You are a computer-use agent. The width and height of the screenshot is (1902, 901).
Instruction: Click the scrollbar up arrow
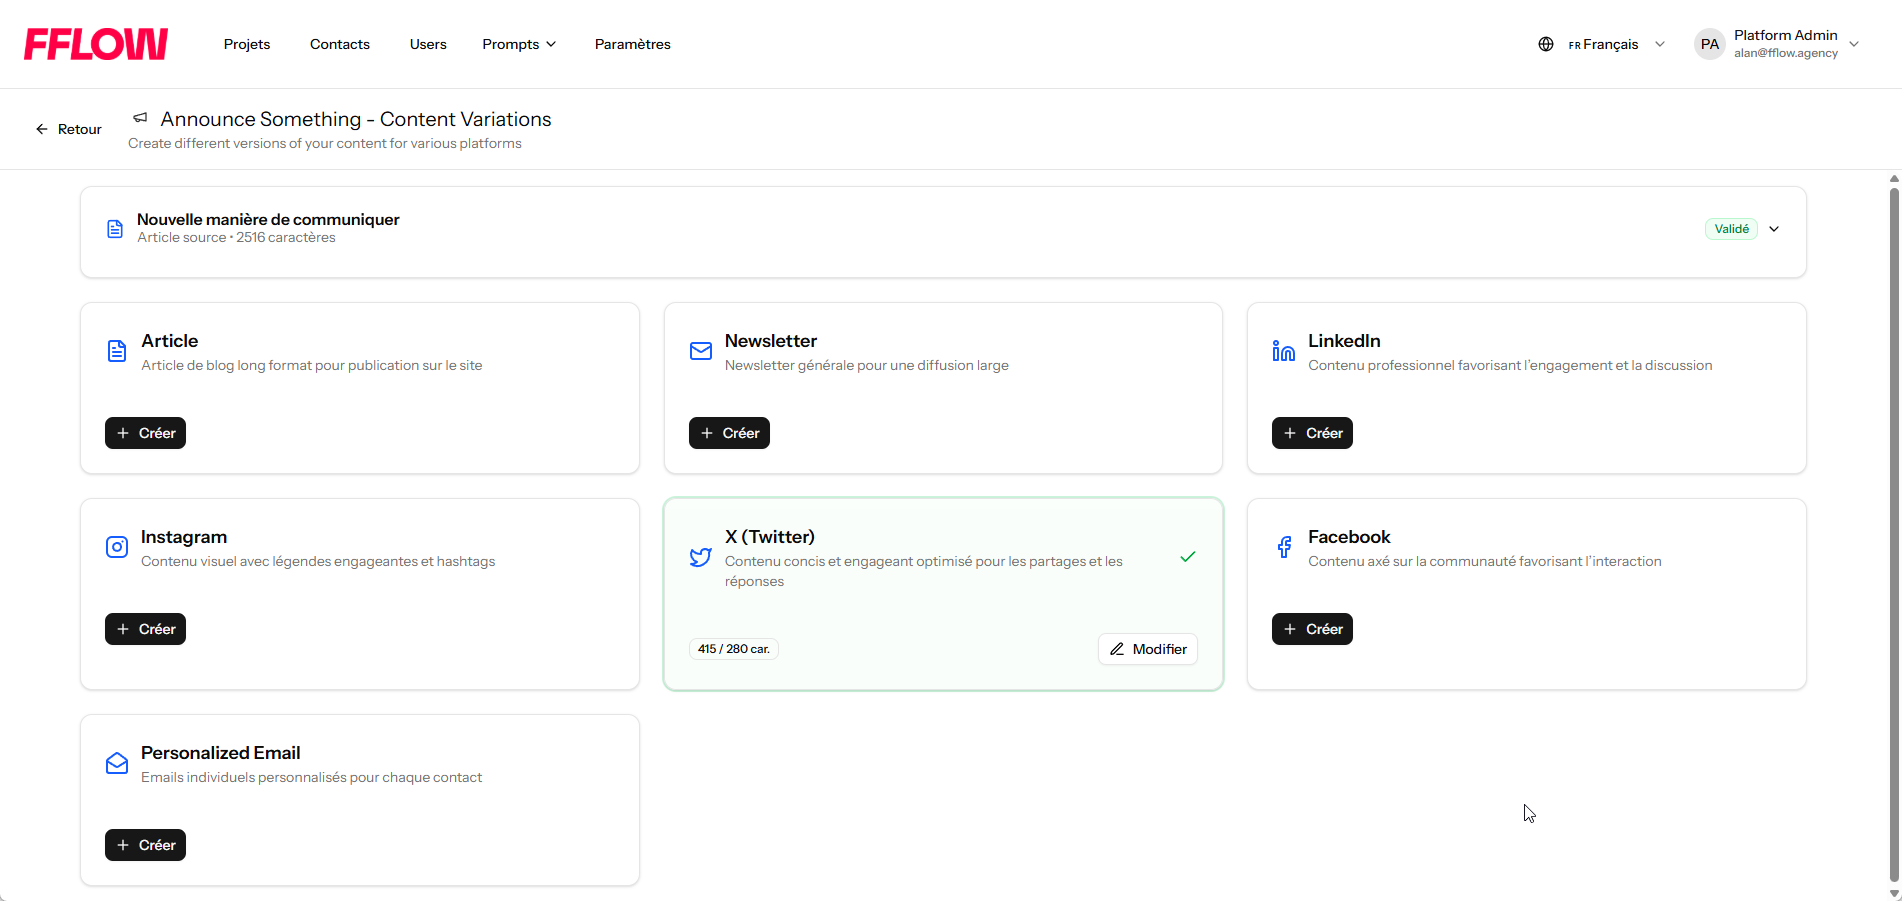point(1894,179)
